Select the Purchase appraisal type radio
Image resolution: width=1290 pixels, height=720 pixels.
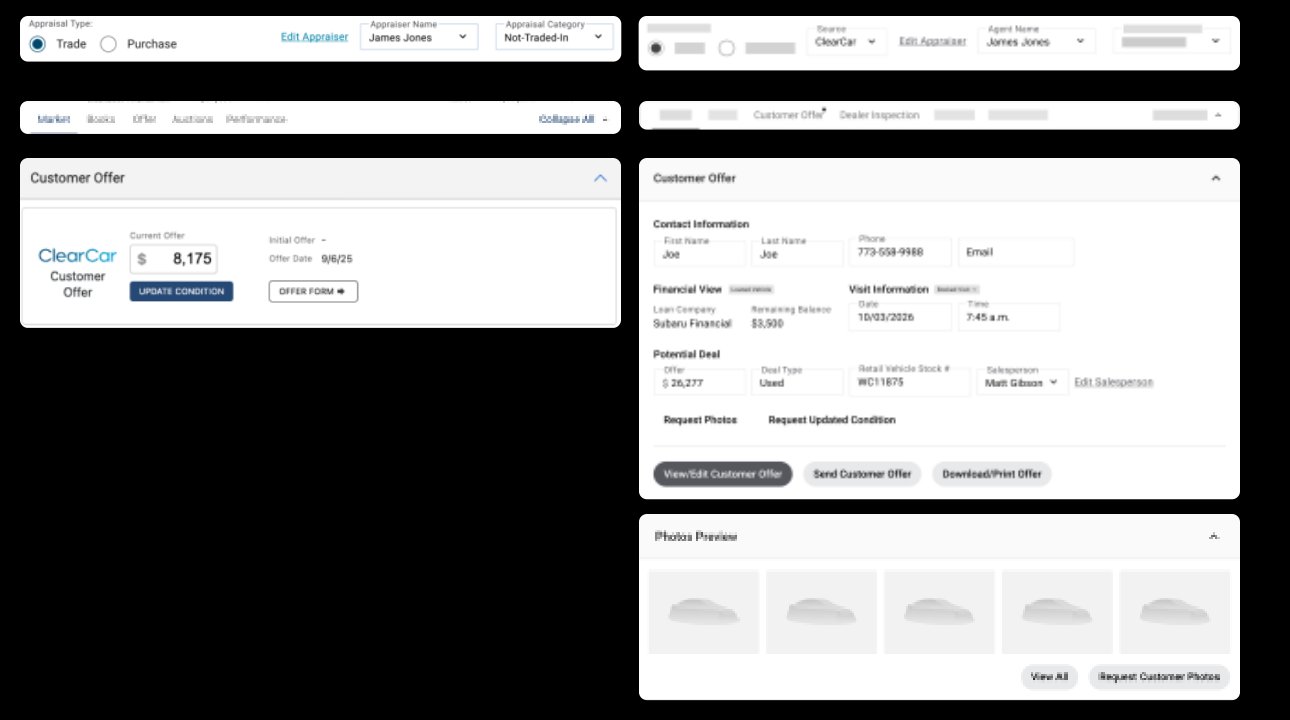tap(109, 44)
